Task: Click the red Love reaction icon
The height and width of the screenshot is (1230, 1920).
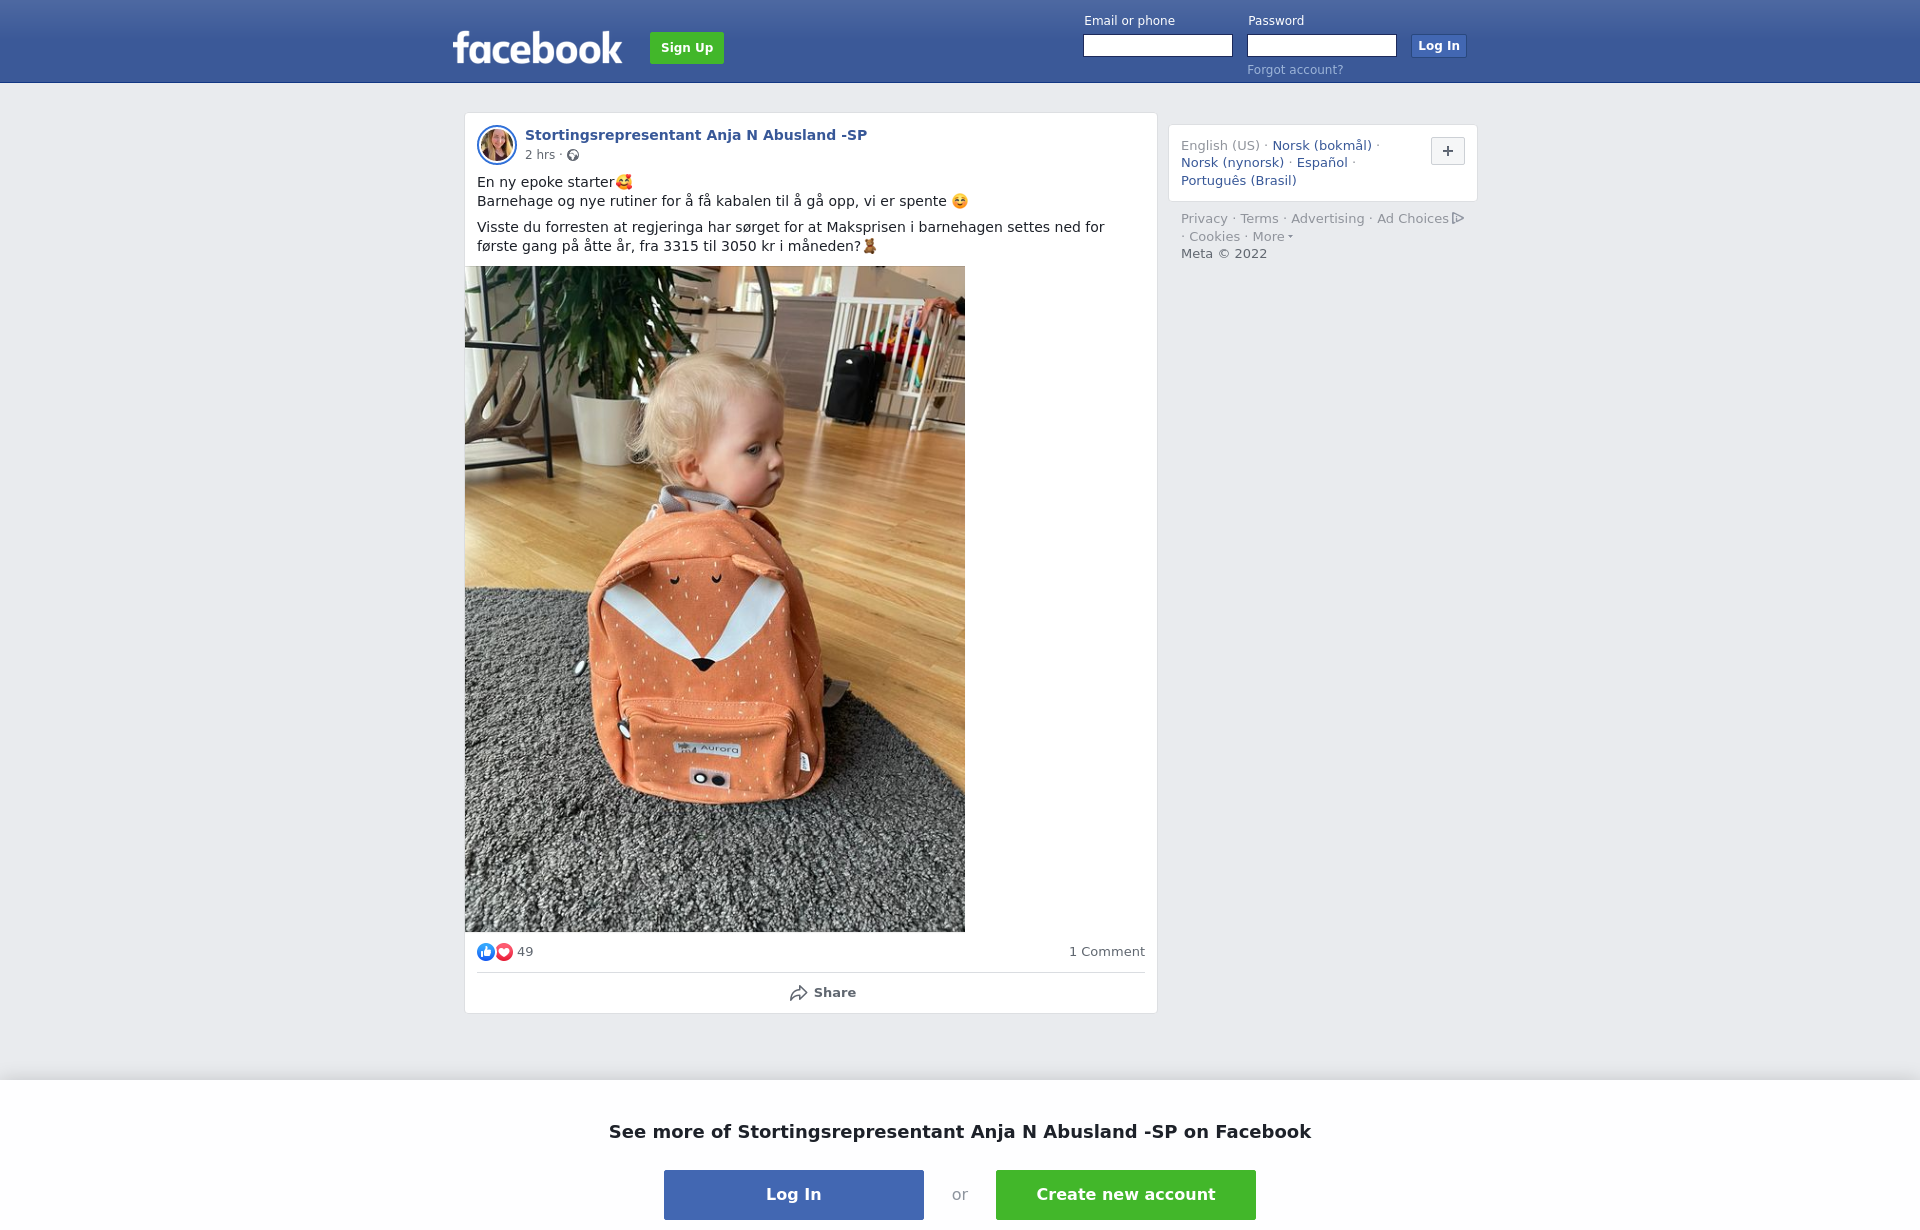Action: pos(504,952)
